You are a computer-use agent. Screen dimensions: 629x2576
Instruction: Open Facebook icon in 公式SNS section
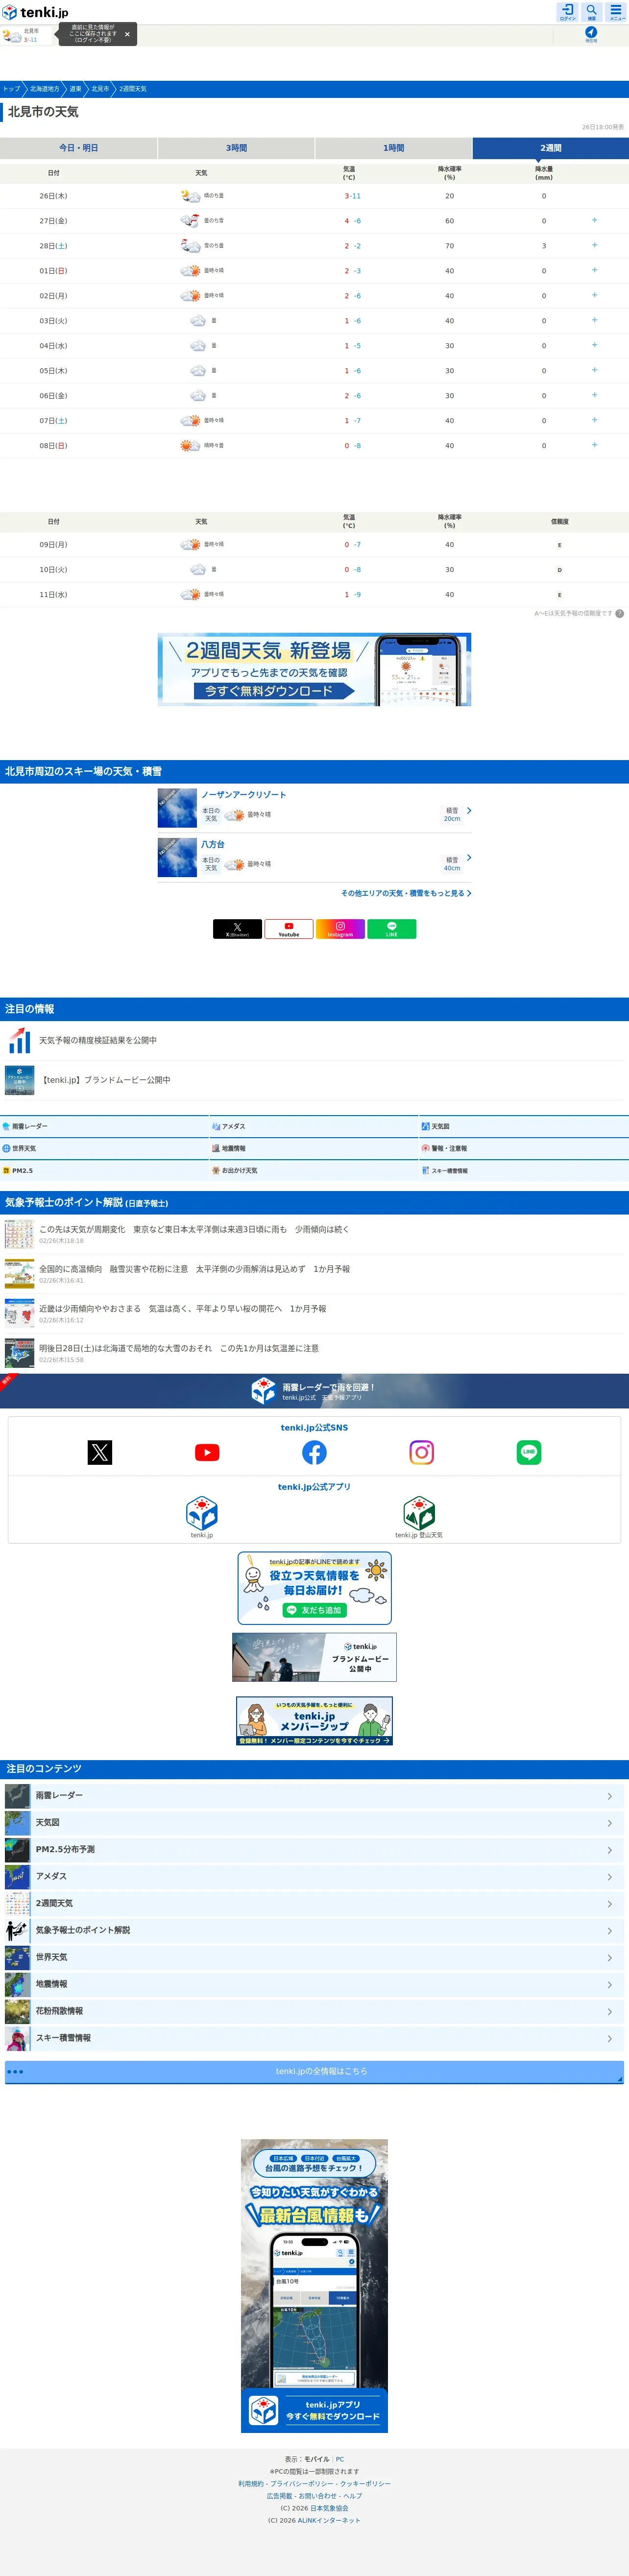[x=314, y=1452]
